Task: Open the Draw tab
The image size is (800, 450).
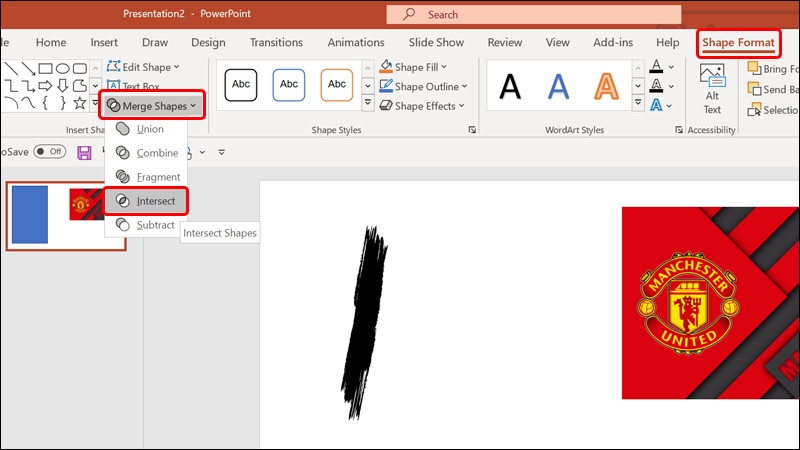Action: [155, 42]
